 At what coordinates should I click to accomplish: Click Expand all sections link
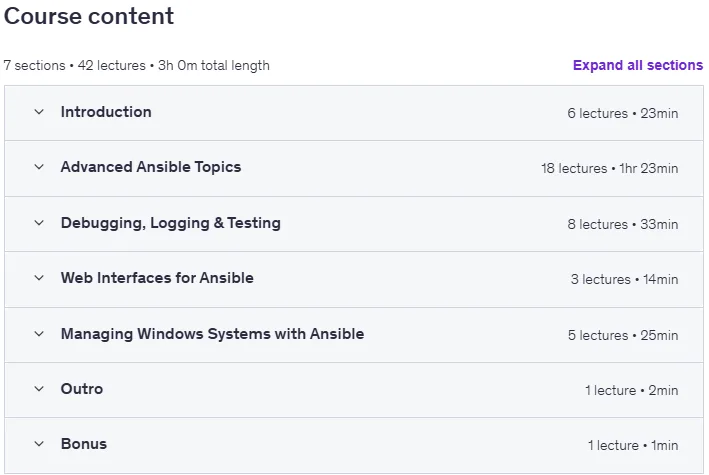pos(638,65)
